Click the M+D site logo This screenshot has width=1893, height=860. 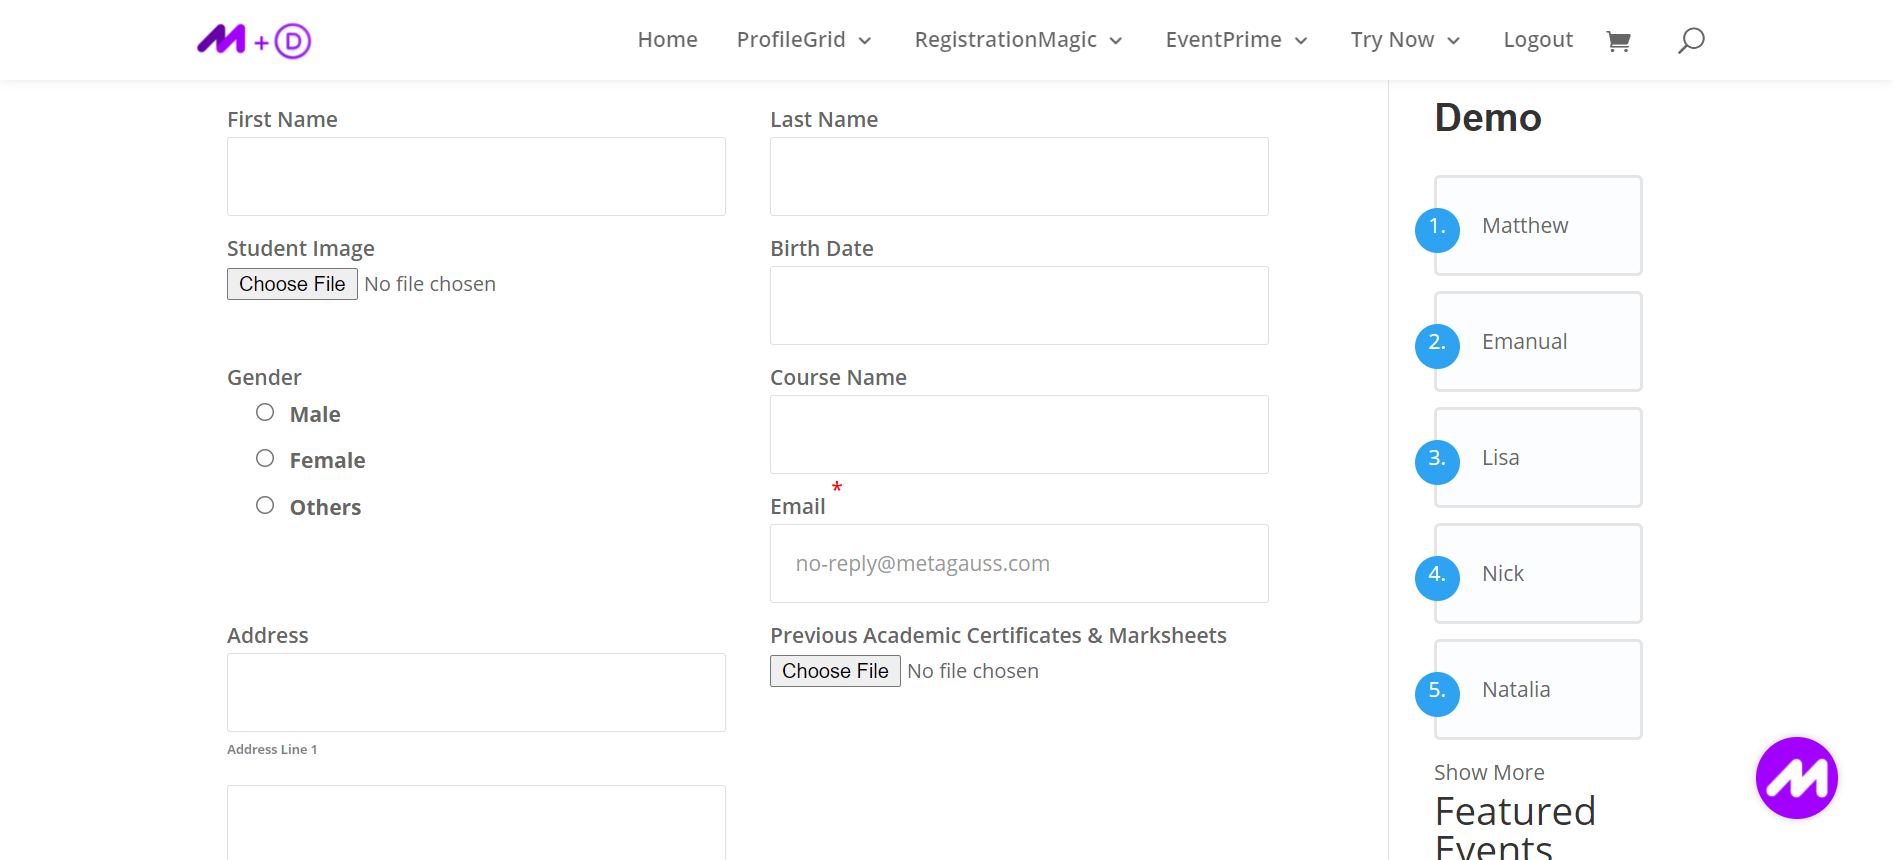[254, 41]
